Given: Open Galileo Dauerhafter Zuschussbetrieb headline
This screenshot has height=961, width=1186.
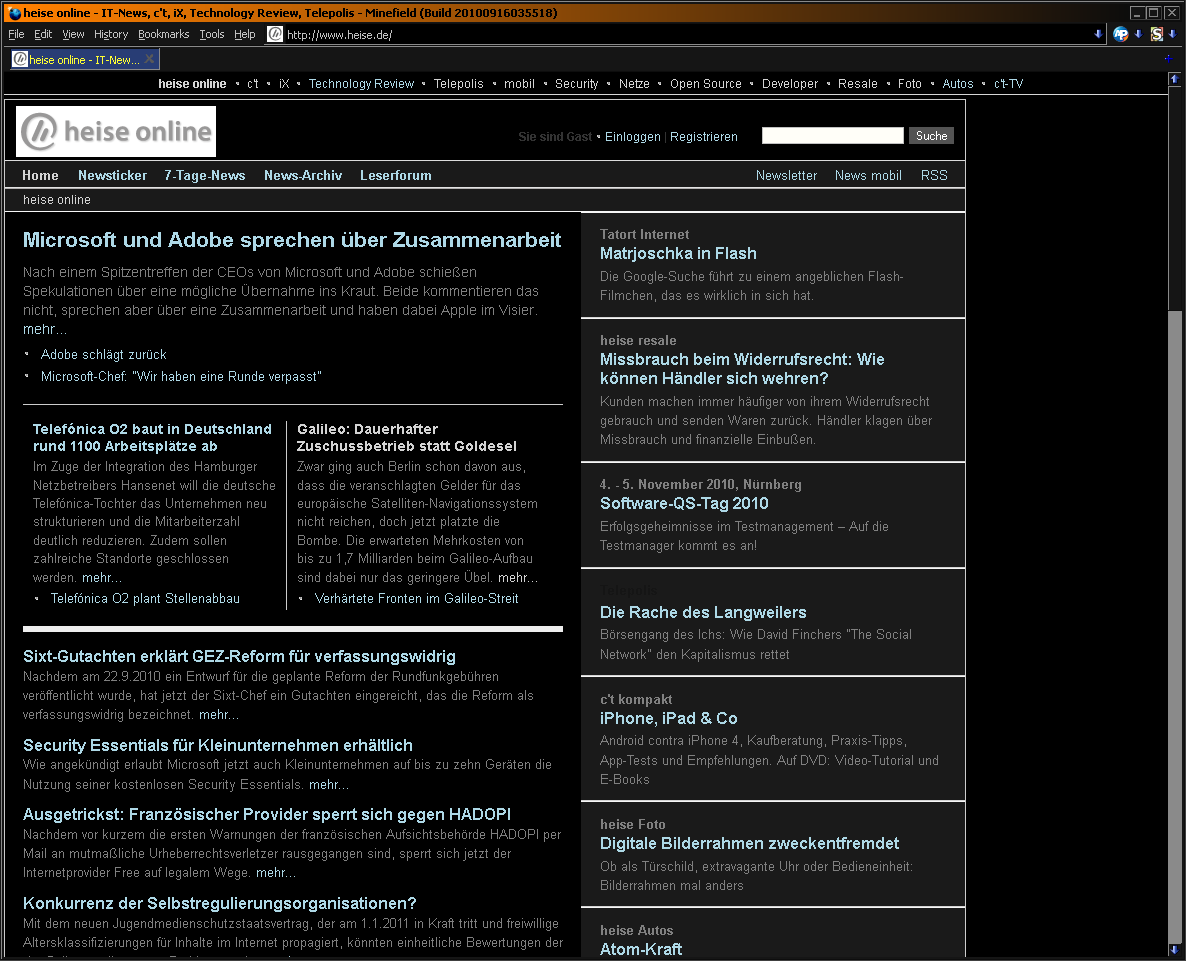Looking at the screenshot, I should click(x=407, y=437).
